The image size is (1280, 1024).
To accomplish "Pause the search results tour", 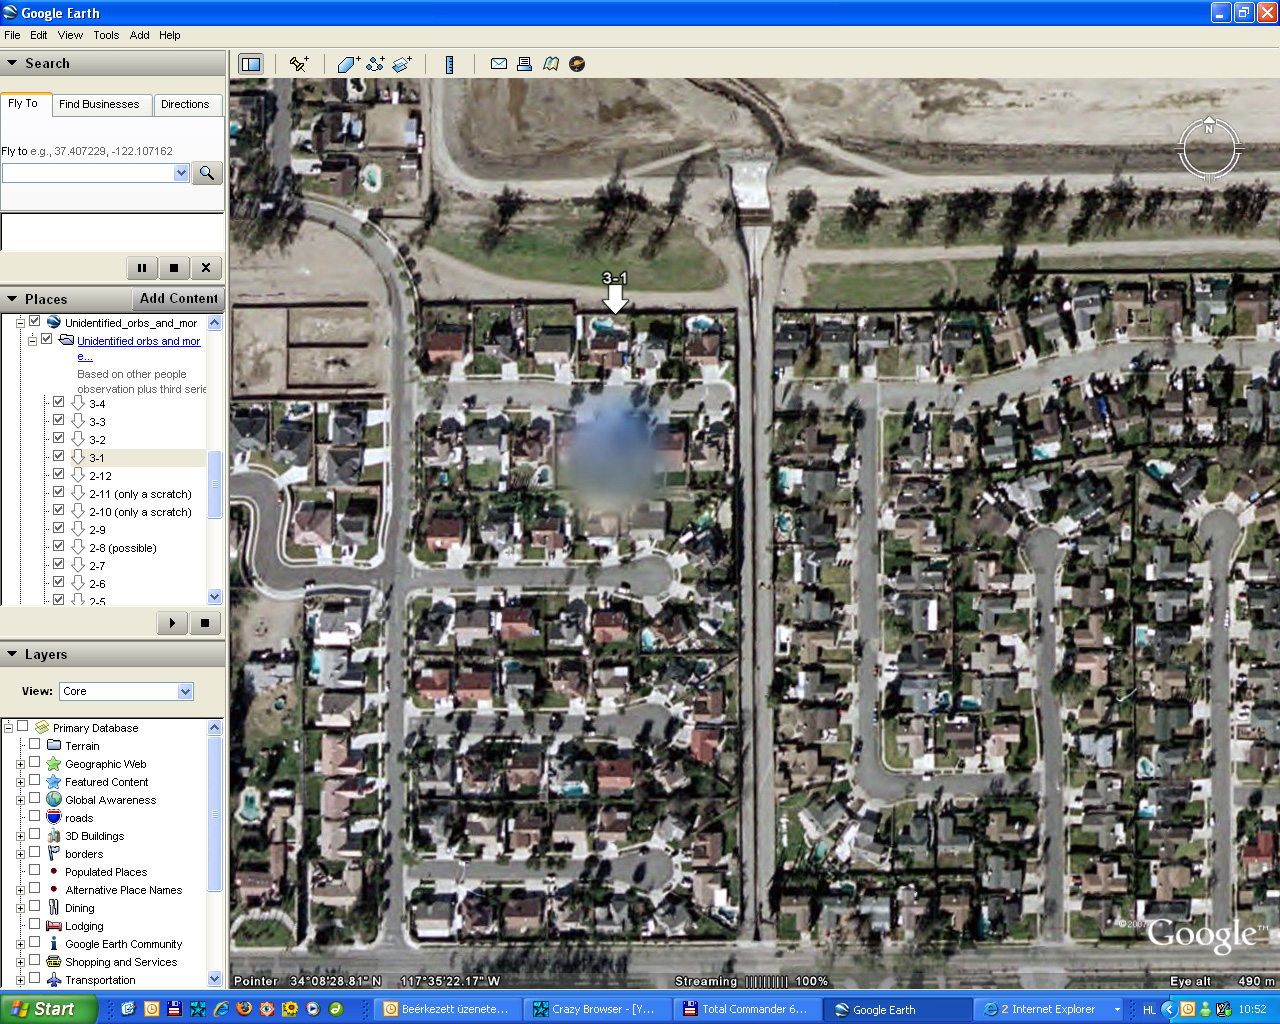I will (142, 268).
